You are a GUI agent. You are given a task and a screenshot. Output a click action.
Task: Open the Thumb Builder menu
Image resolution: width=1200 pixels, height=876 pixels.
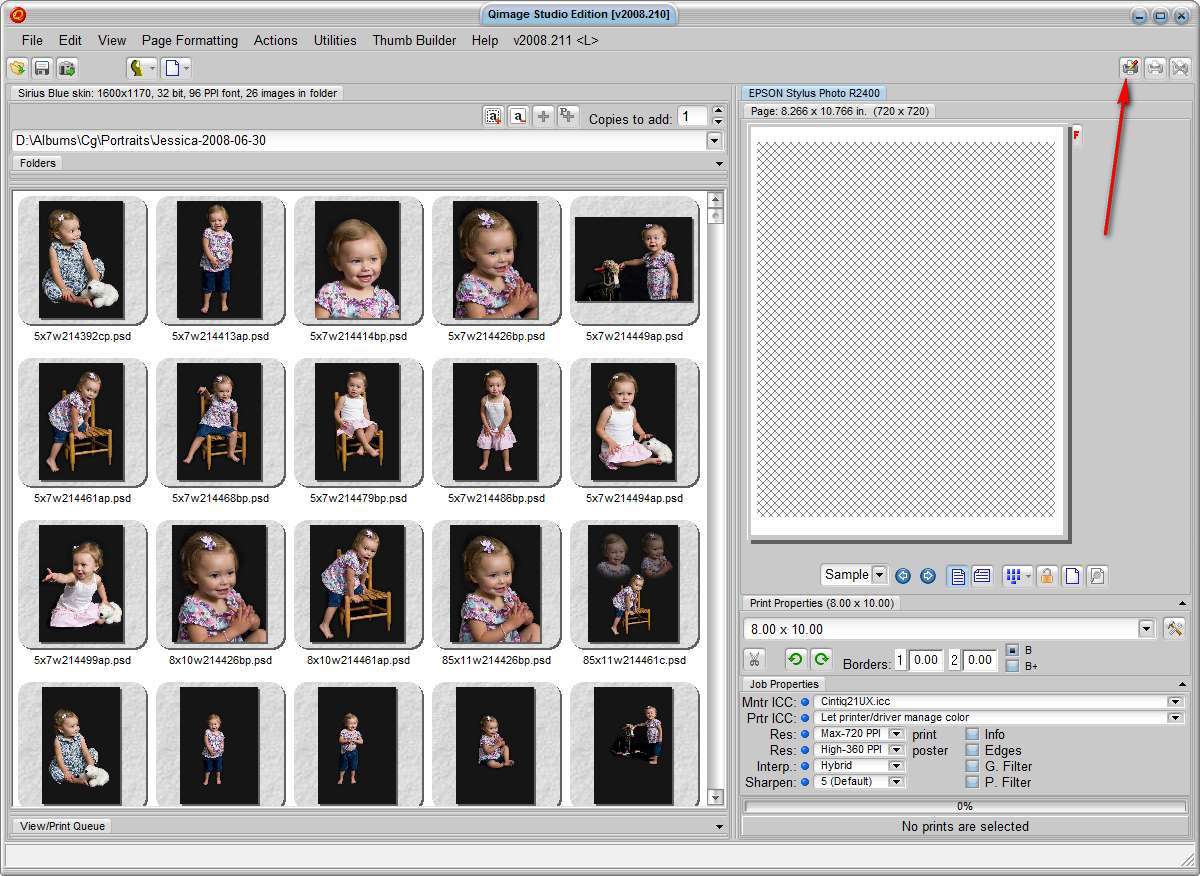coord(414,40)
